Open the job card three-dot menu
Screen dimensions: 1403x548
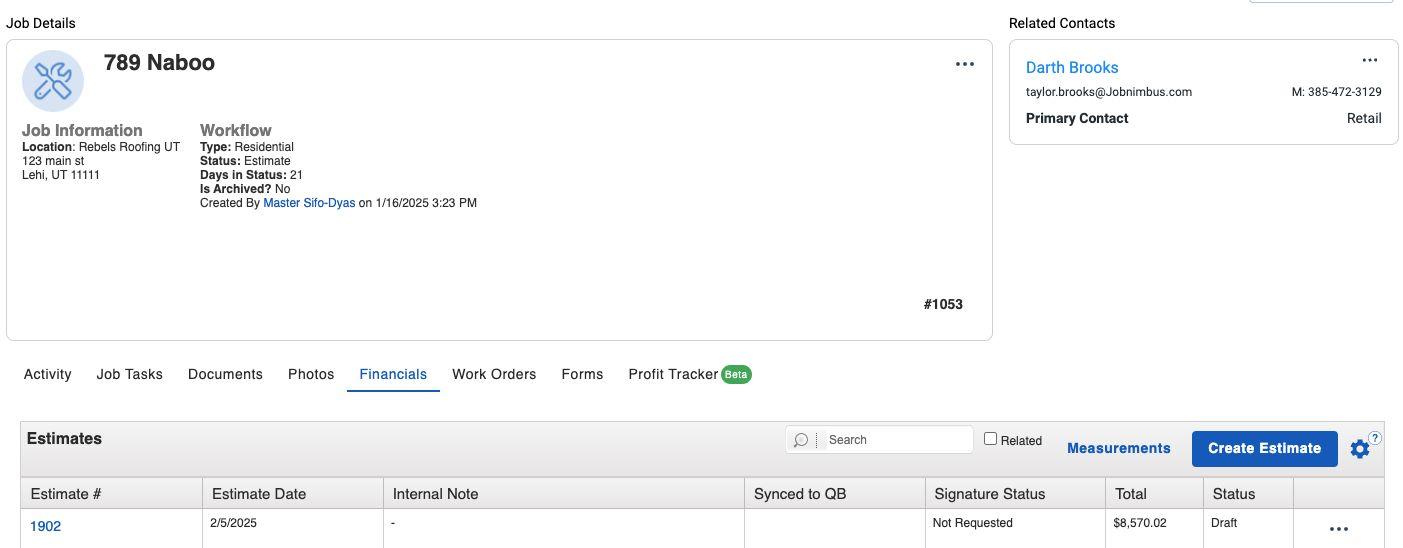point(964,64)
